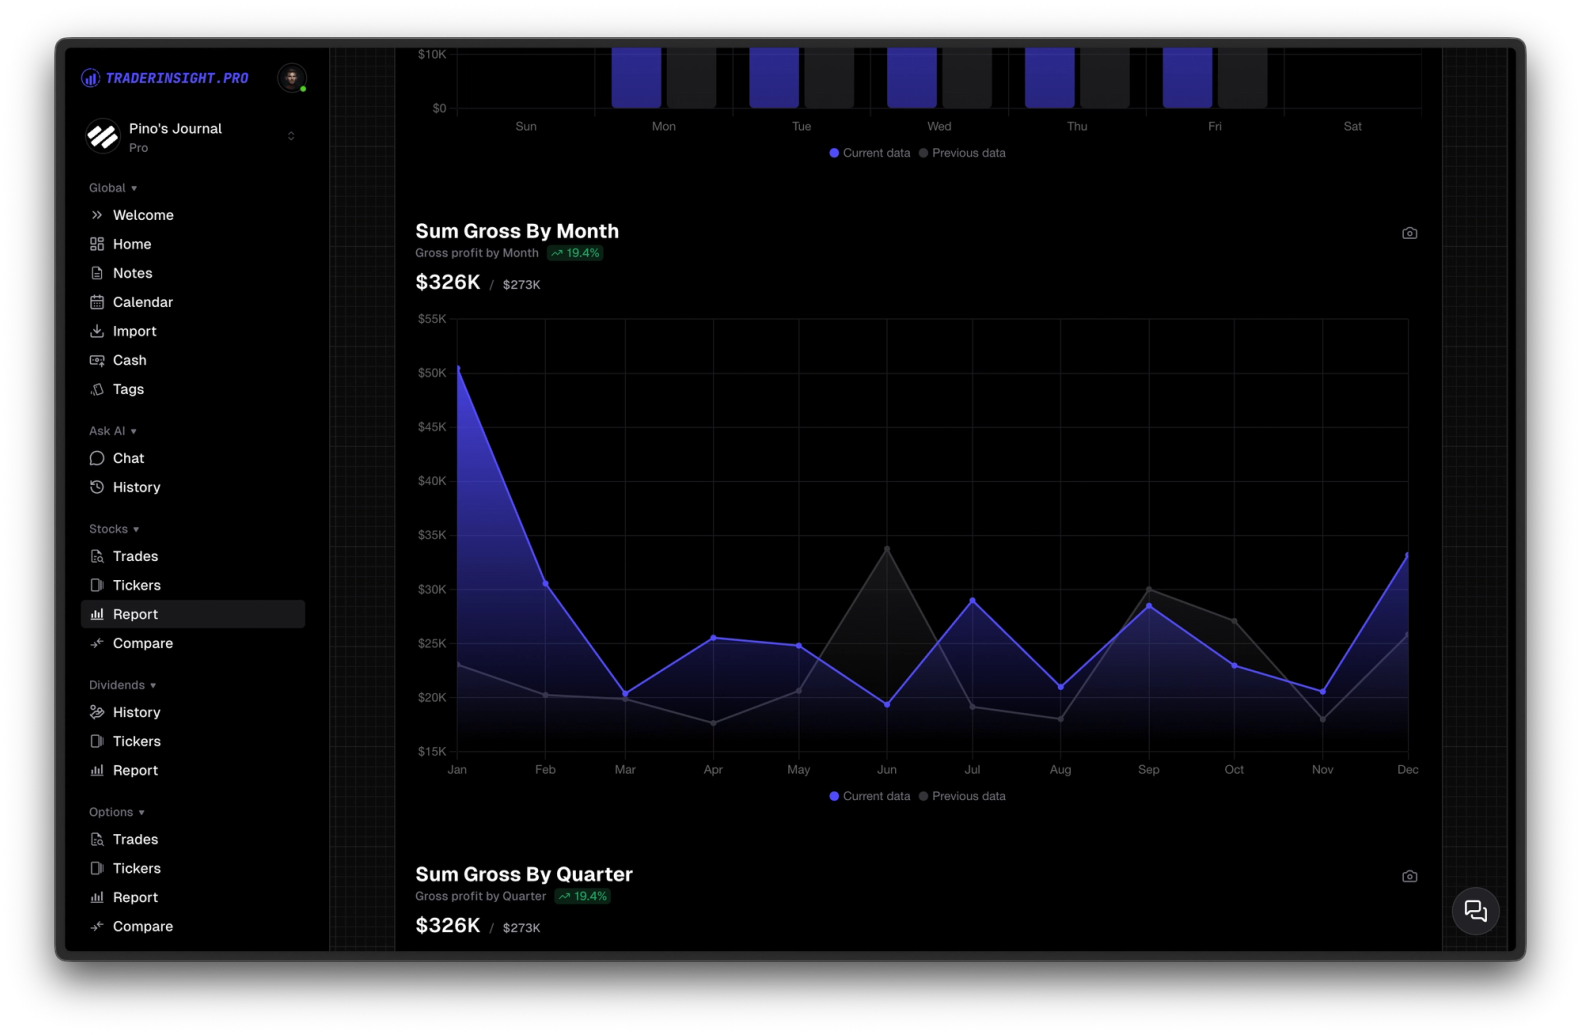Click the camera icon for Sum Gross By Month
Image resolution: width=1582 pixels, height=1035 pixels.
pyautogui.click(x=1409, y=233)
